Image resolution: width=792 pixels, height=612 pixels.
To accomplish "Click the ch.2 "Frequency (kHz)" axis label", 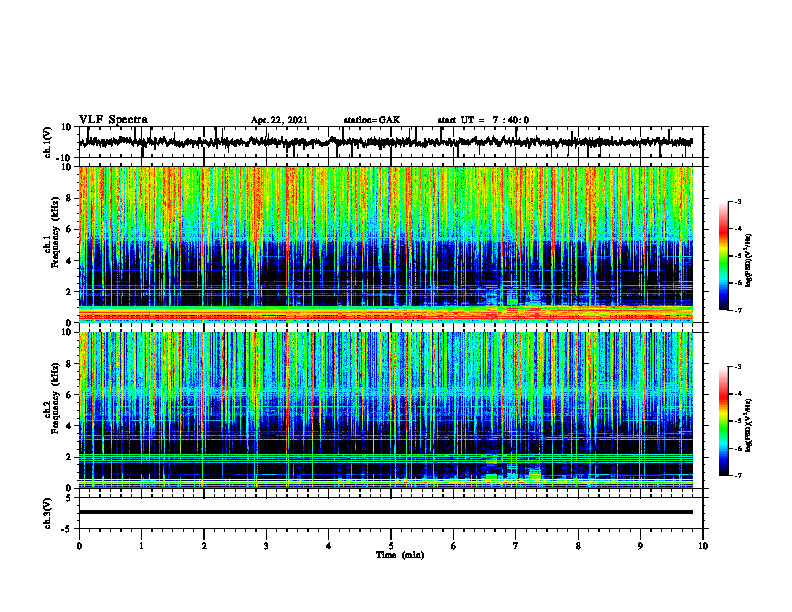I will click(x=56, y=398).
